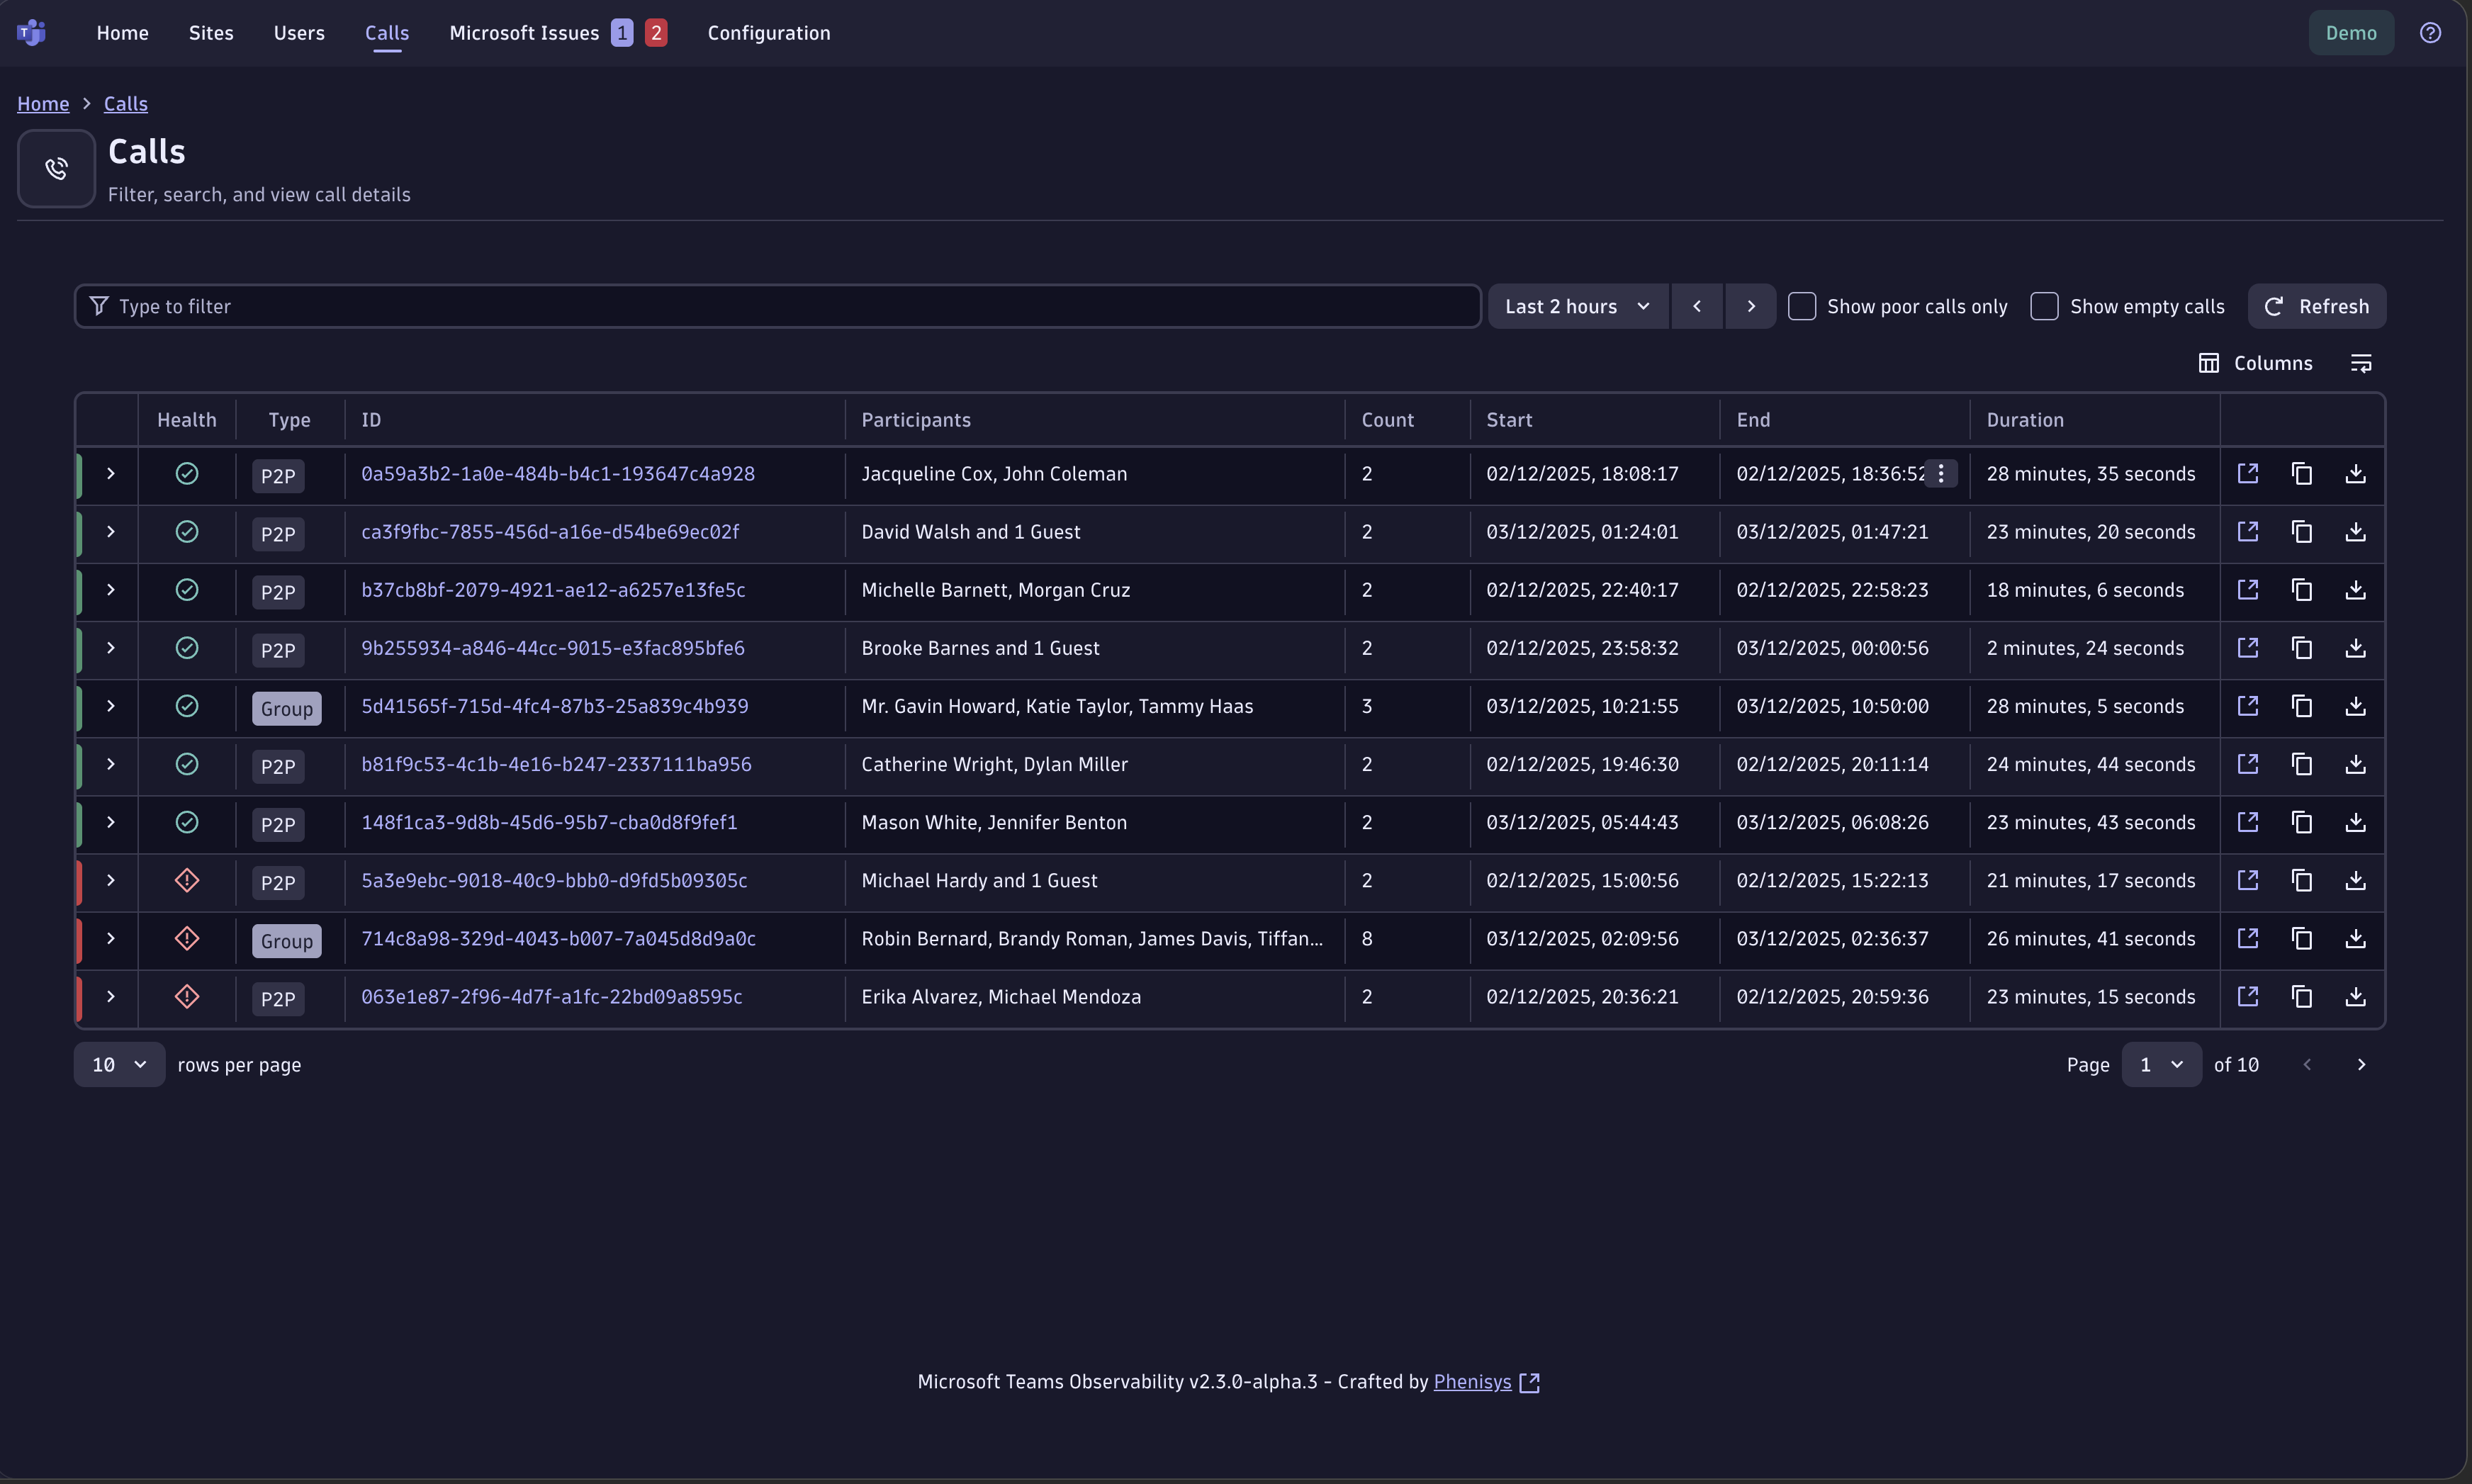
Task: Open the rows per page dropdown
Action: click(118, 1064)
